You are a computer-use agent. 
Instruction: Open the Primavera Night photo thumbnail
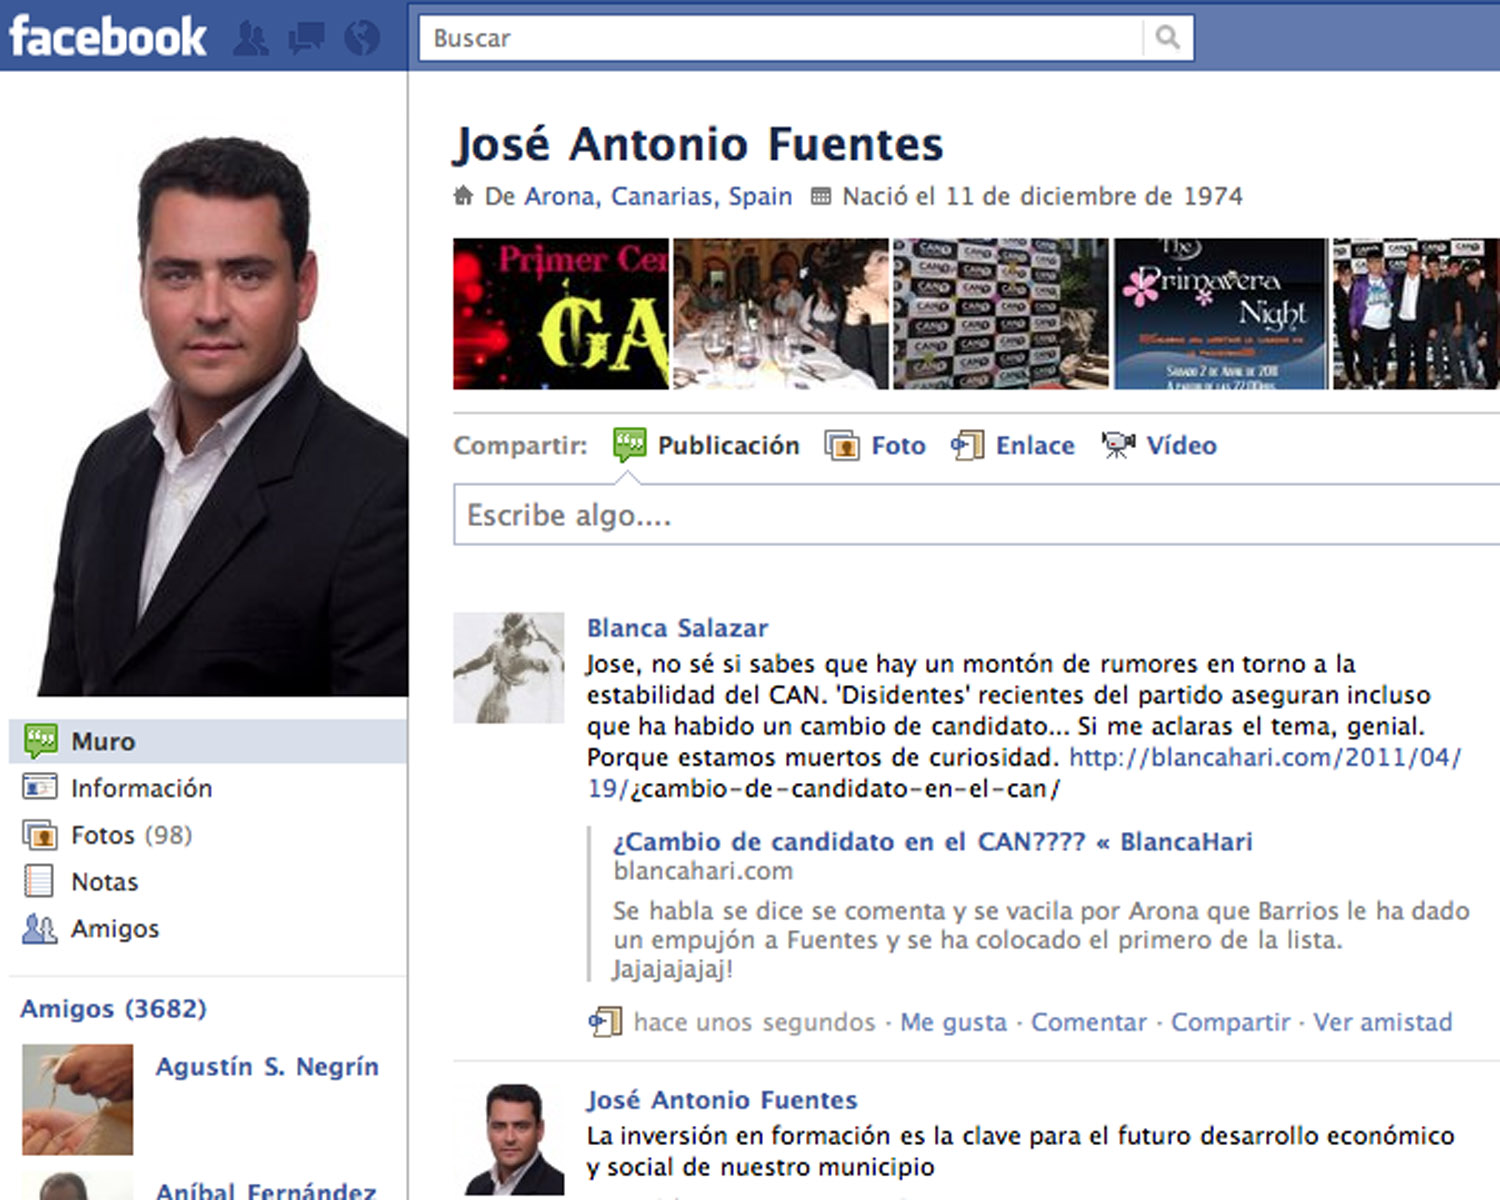(x=1220, y=314)
